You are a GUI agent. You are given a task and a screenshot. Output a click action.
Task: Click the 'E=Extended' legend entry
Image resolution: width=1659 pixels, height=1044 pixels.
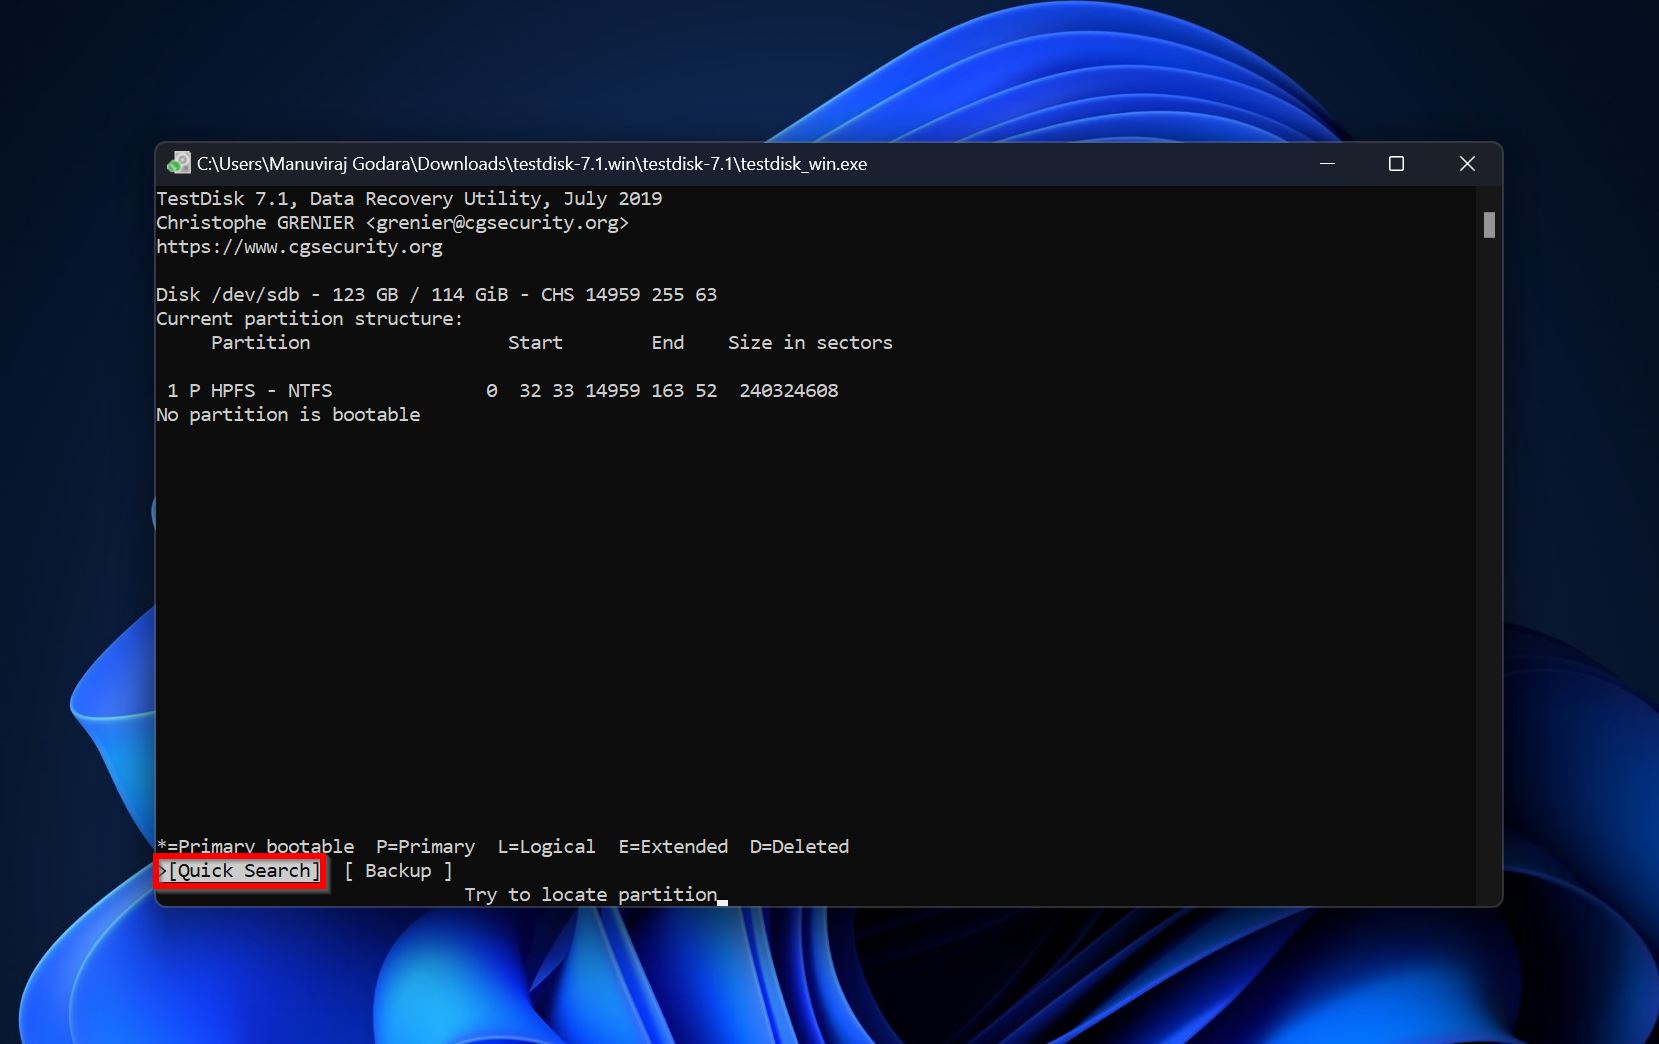(673, 847)
